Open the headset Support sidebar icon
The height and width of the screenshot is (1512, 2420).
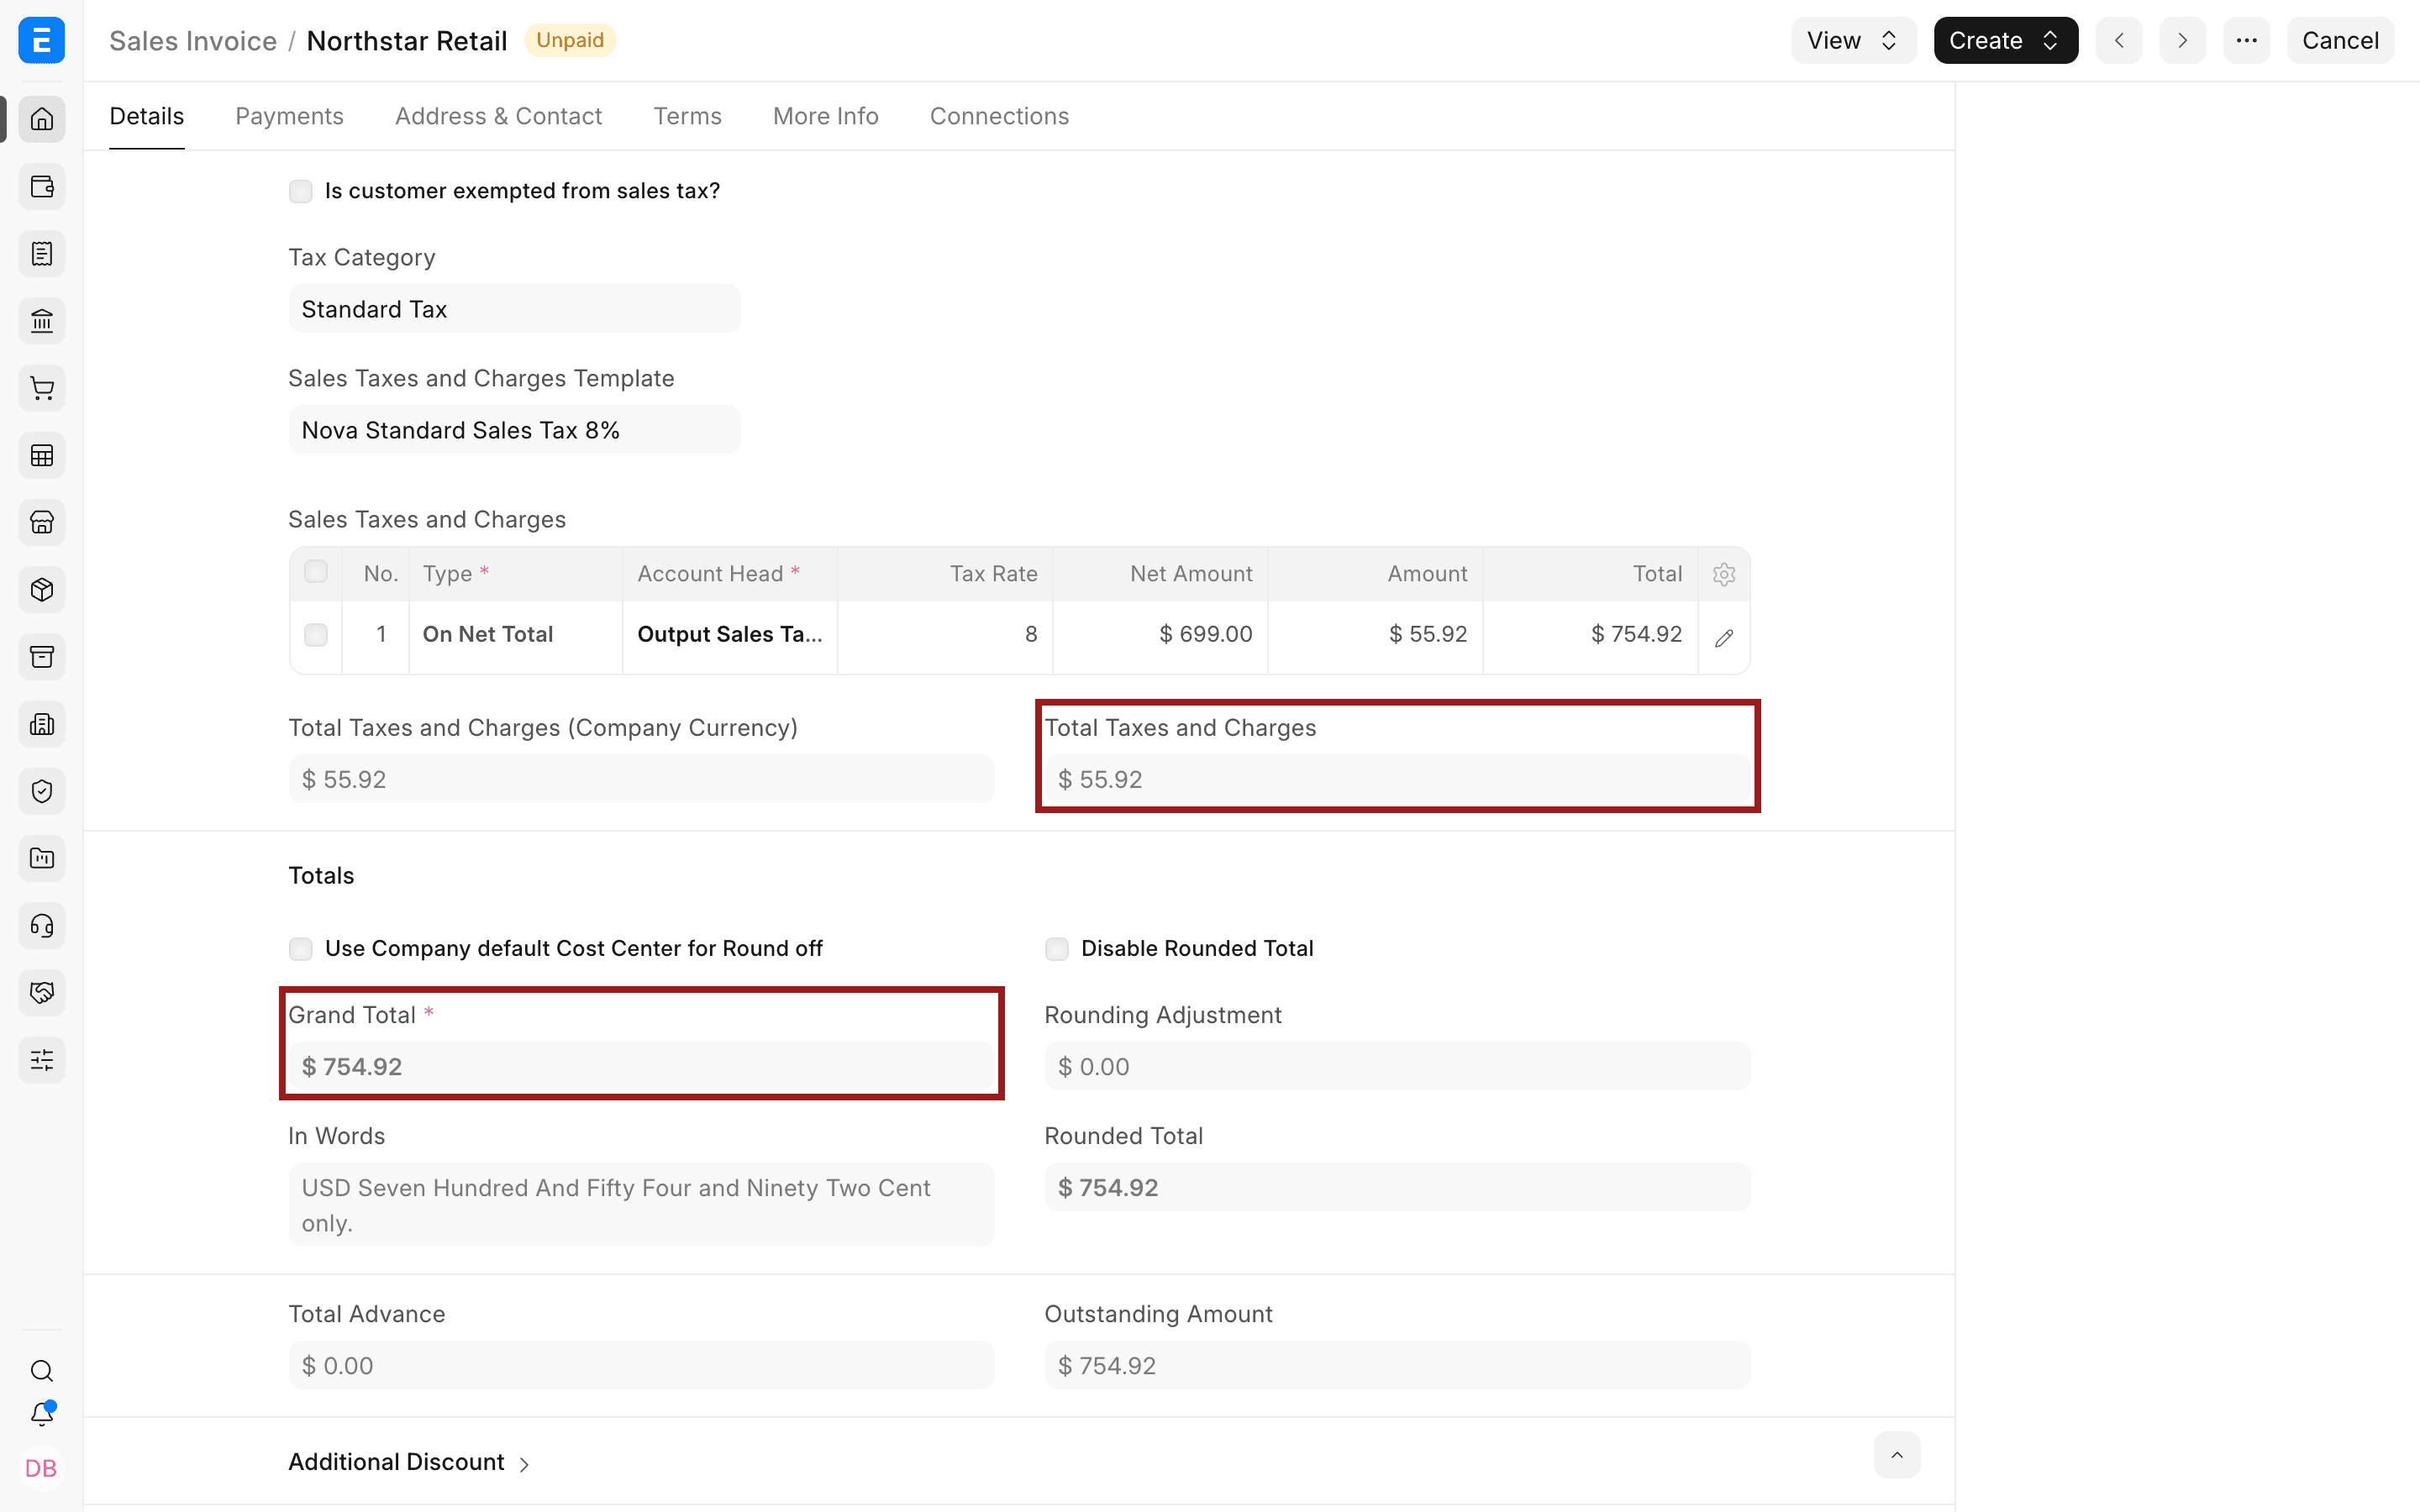click(42, 925)
